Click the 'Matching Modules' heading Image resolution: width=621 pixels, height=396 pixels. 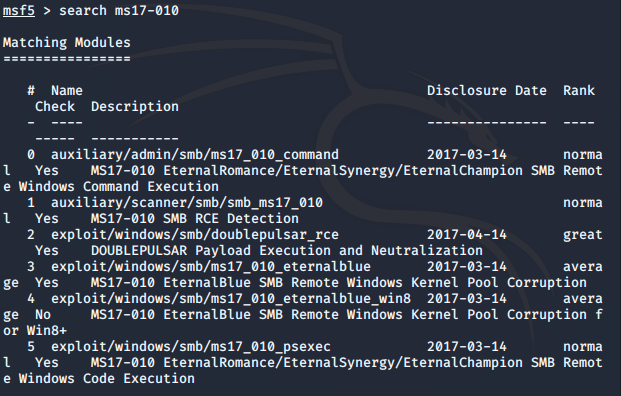[67, 42]
